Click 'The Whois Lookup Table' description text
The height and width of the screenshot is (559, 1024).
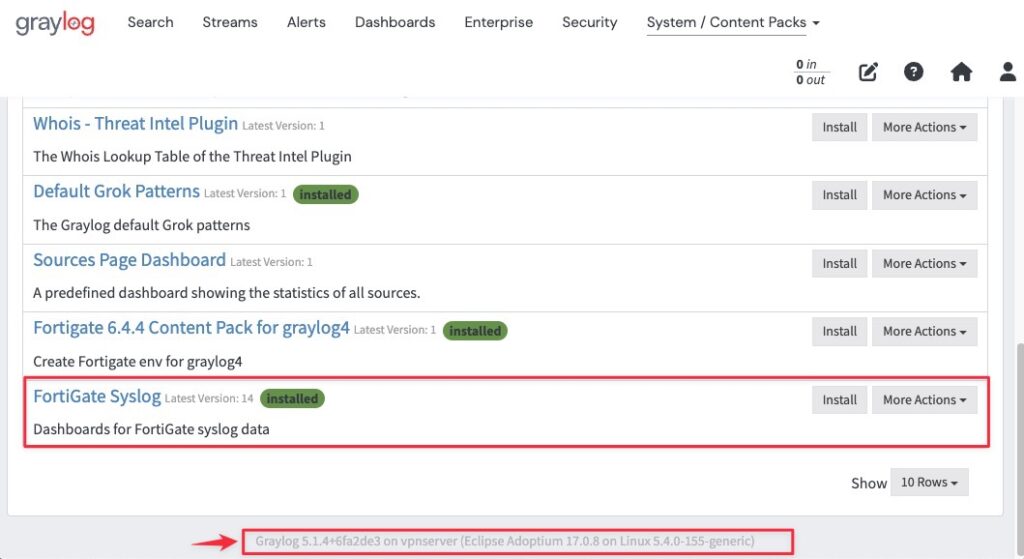click(192, 157)
